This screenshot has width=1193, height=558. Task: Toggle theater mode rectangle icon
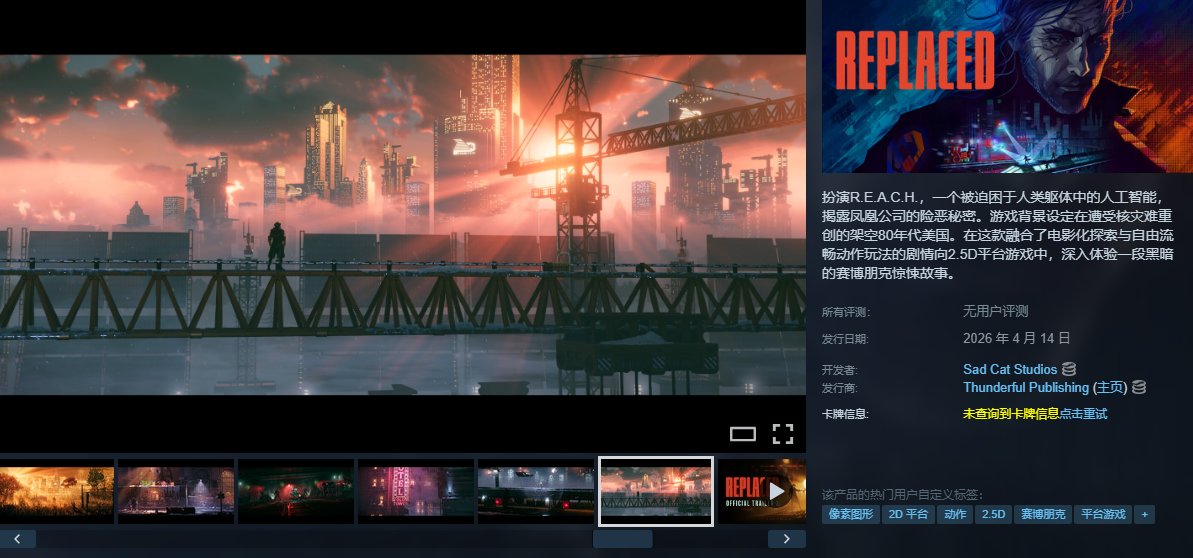[743, 434]
